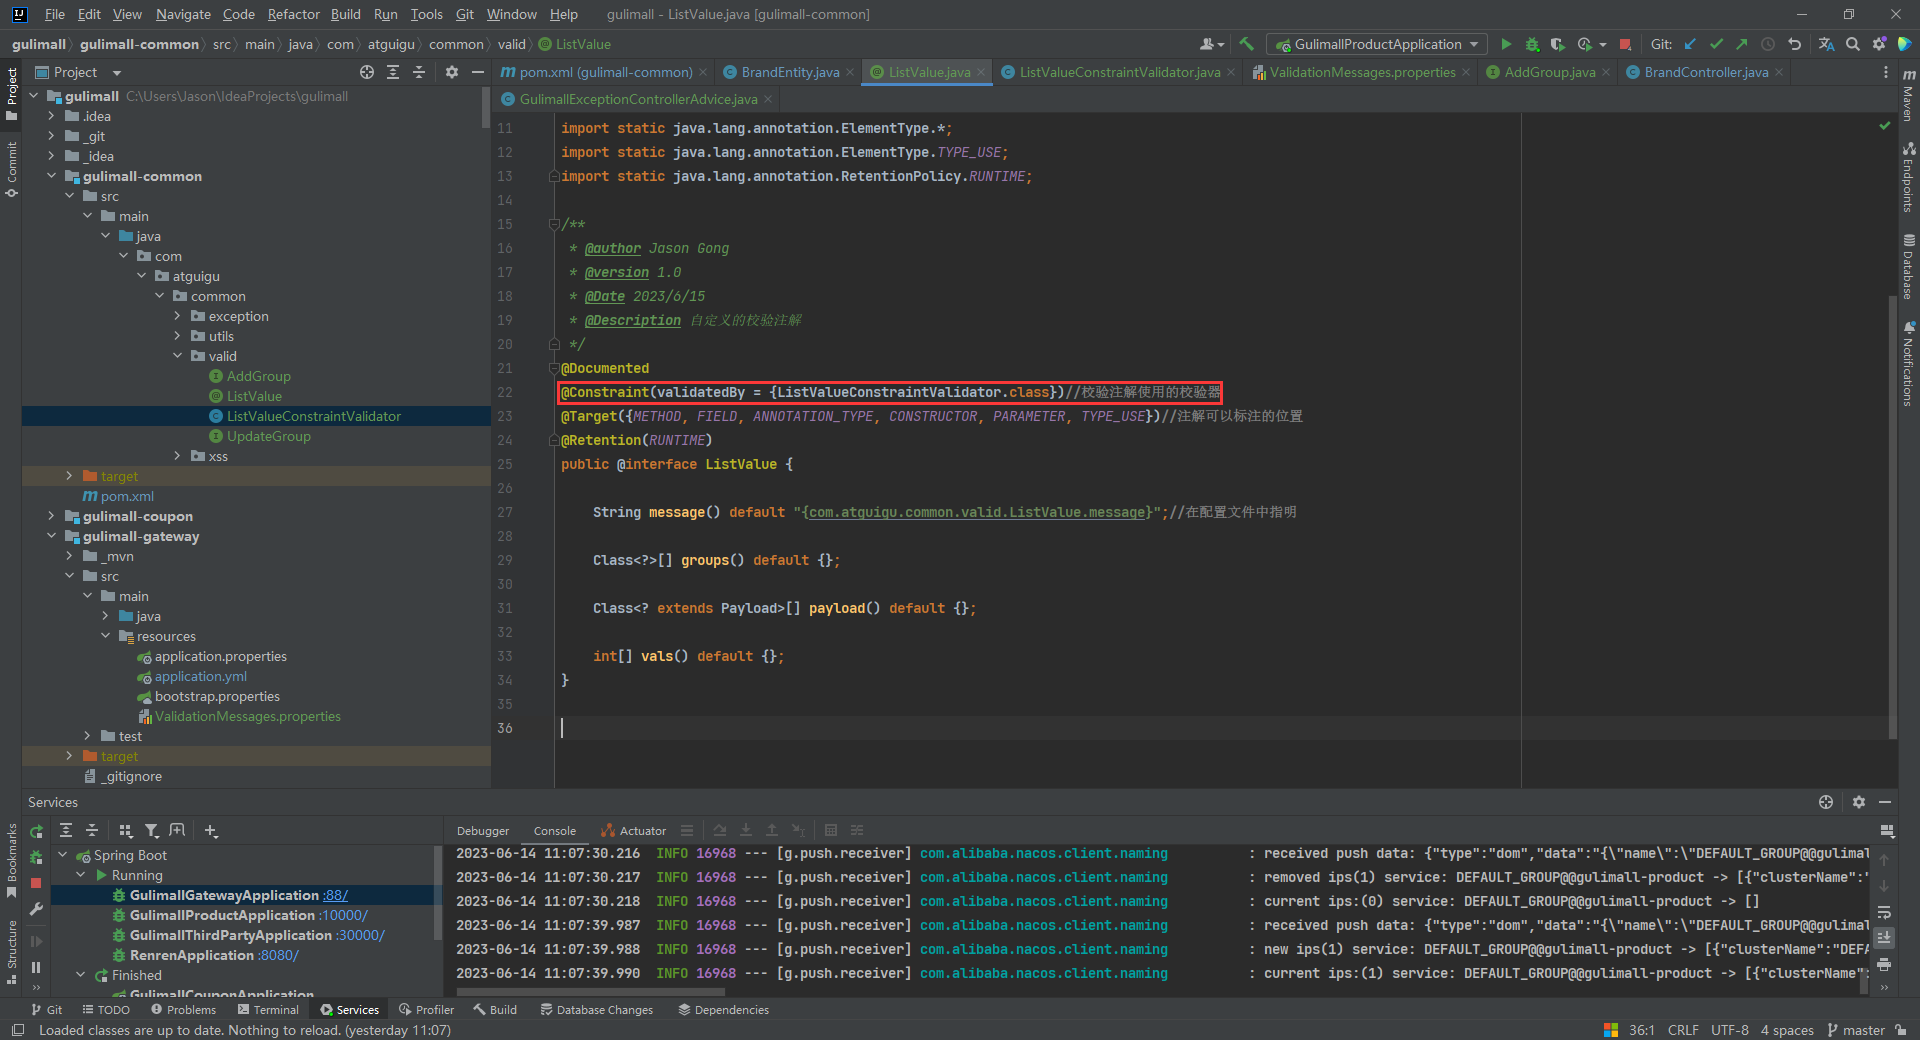Toggle soft-wrap in the console output
Screen dimensions: 1920x1040
[x=1884, y=912]
